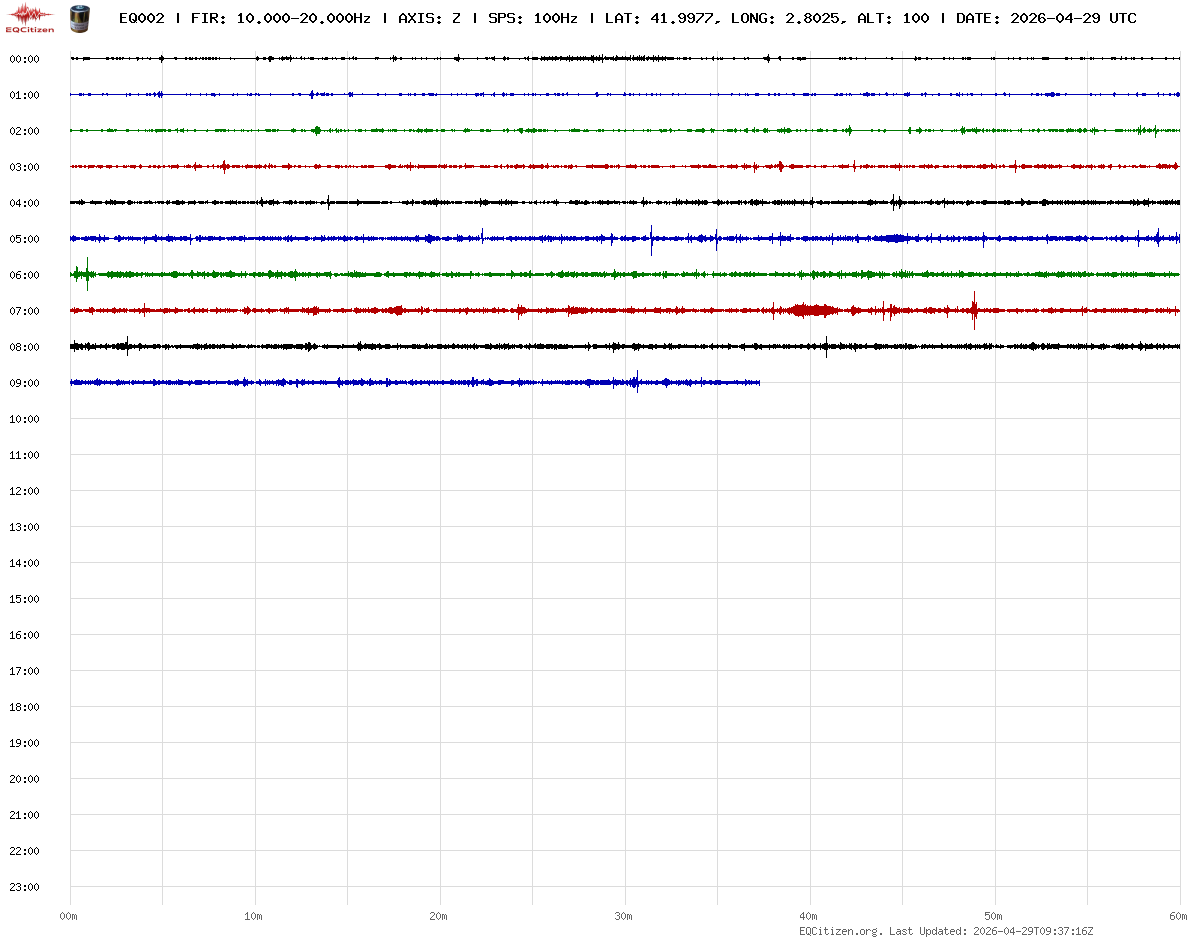This screenshot has height=940, width=1200.
Task: Click the large red burst on 07:00 trace
Action: pos(812,310)
